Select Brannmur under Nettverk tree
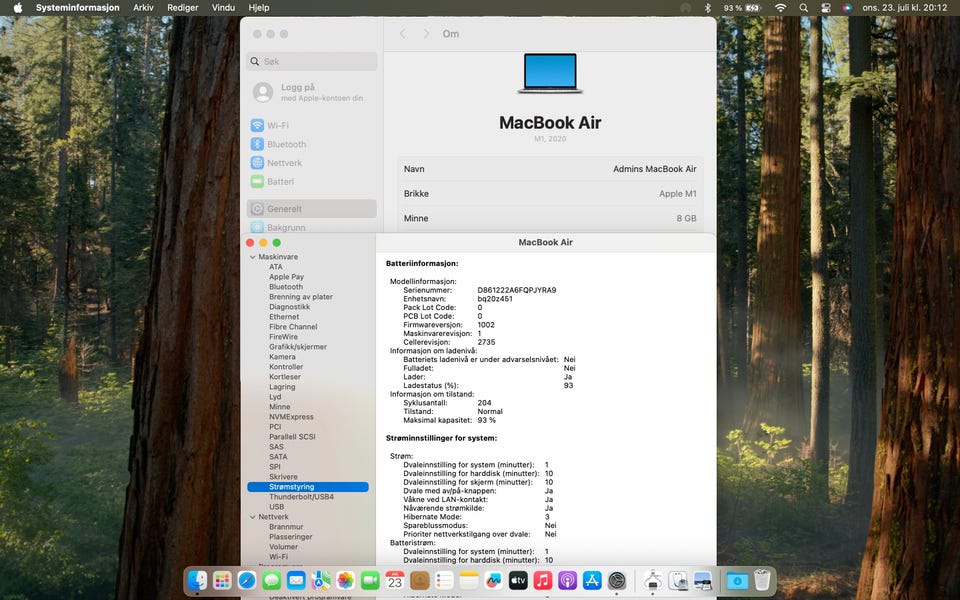Screen dimensions: 960x600 tap(286, 527)
